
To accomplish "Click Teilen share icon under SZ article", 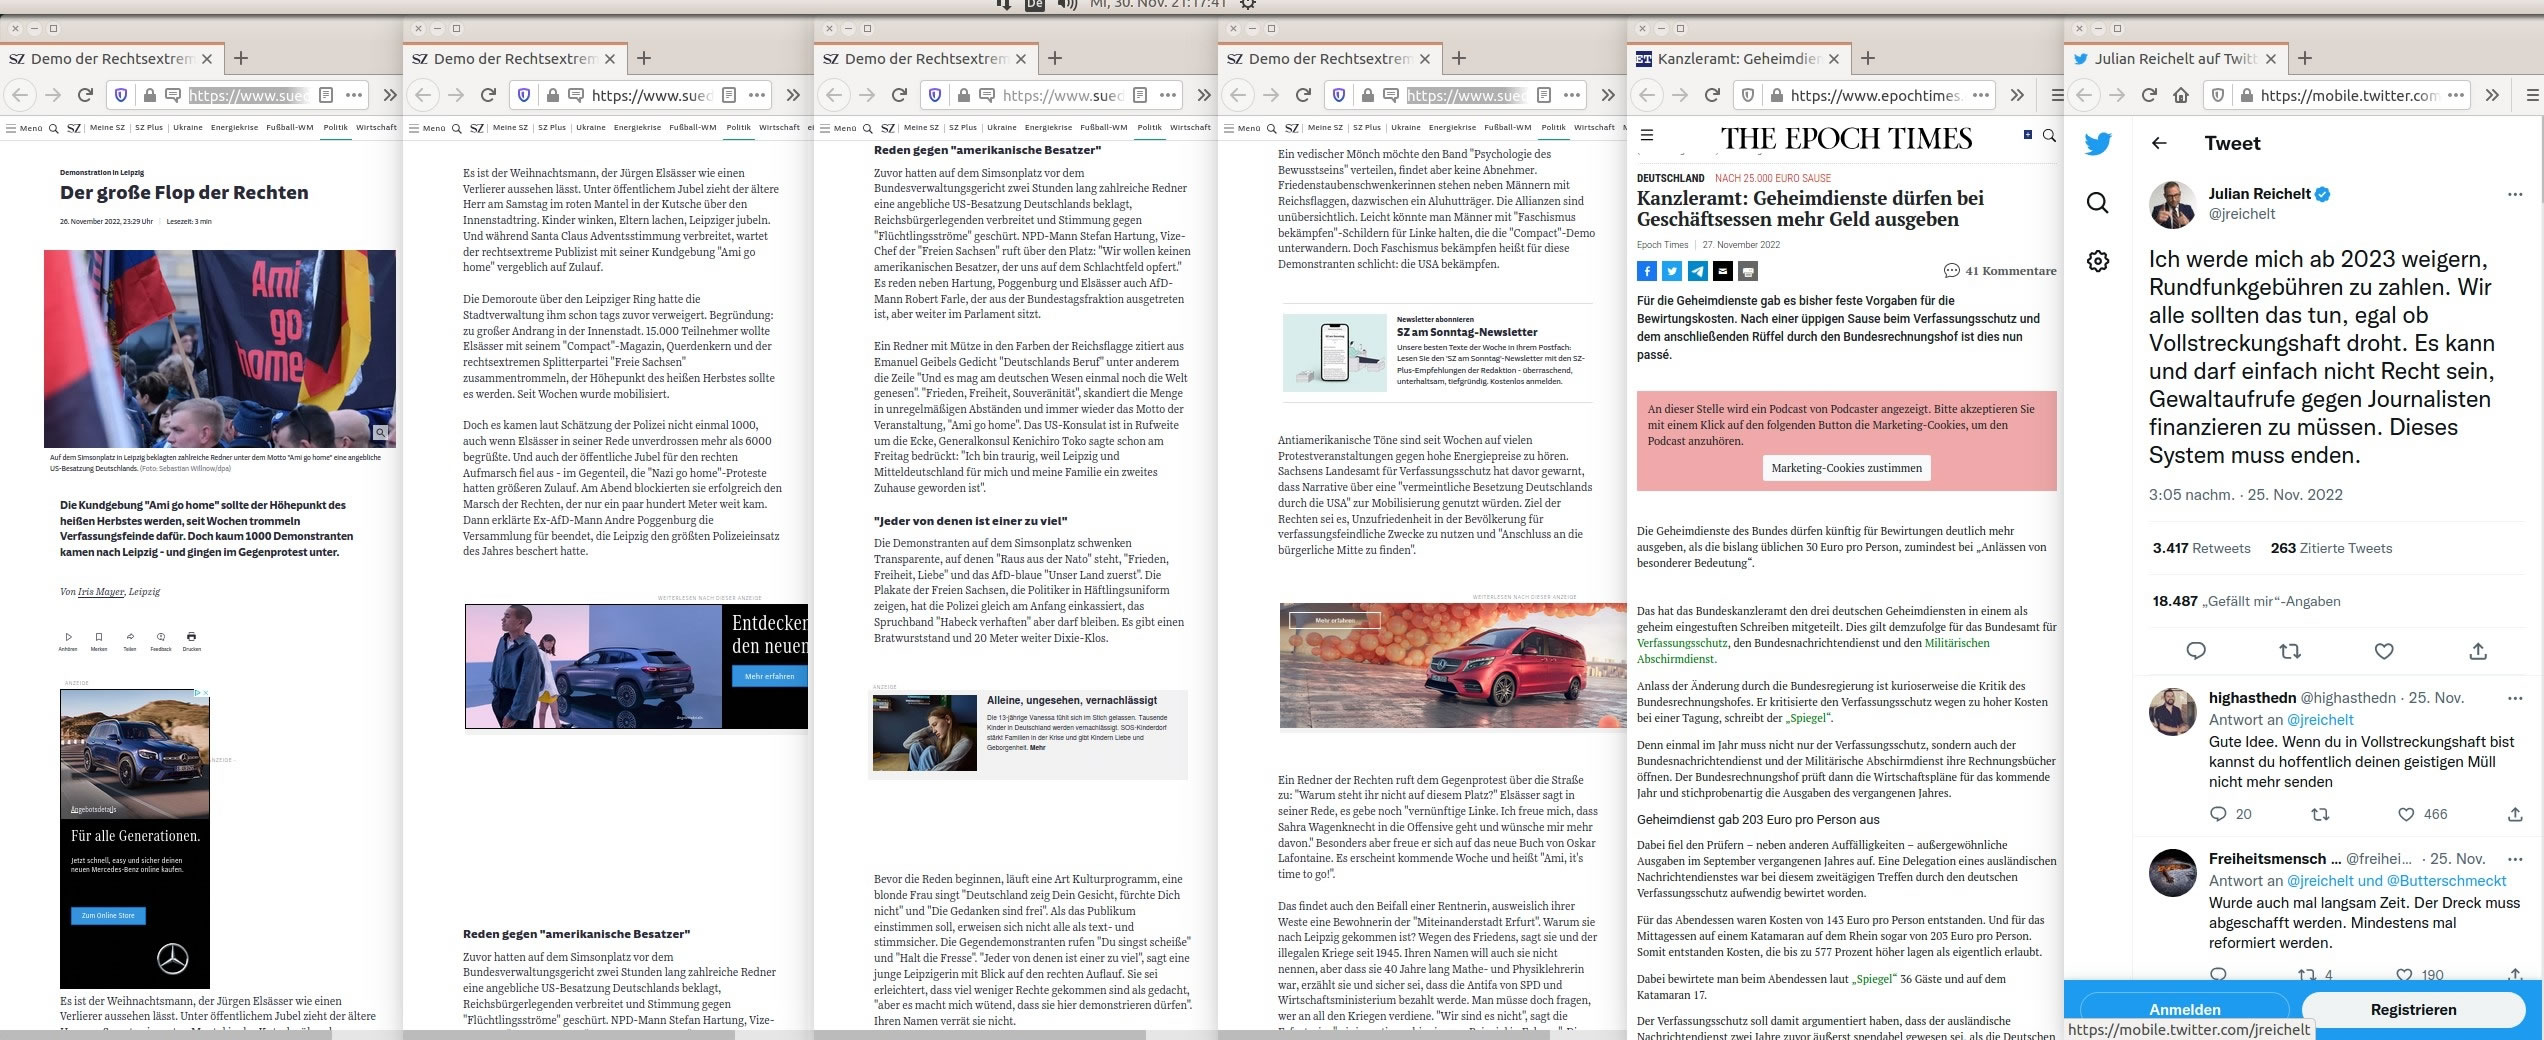I will (130, 637).
